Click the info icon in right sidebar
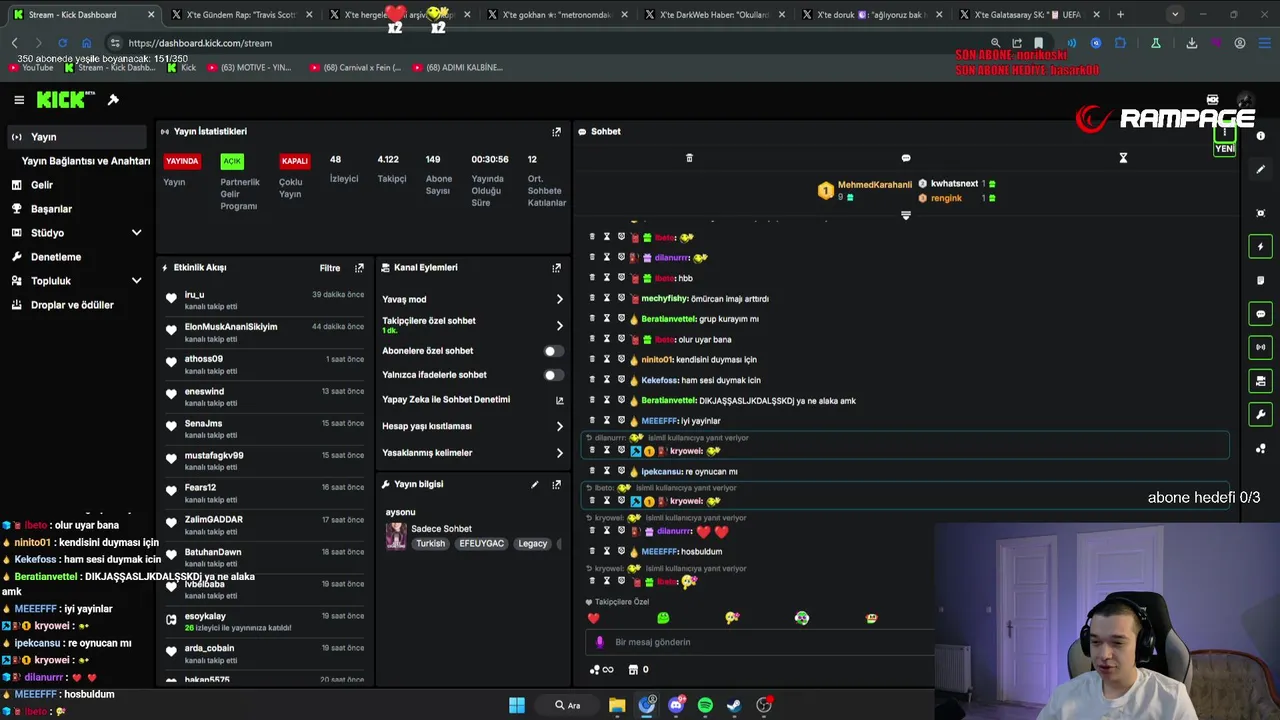The image size is (1280, 720). (x=1261, y=136)
